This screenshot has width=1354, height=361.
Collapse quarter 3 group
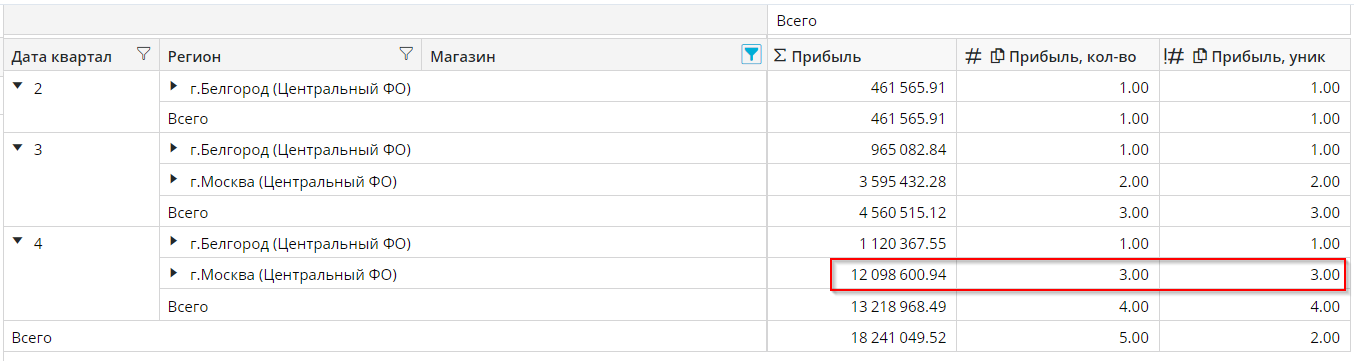tap(18, 149)
